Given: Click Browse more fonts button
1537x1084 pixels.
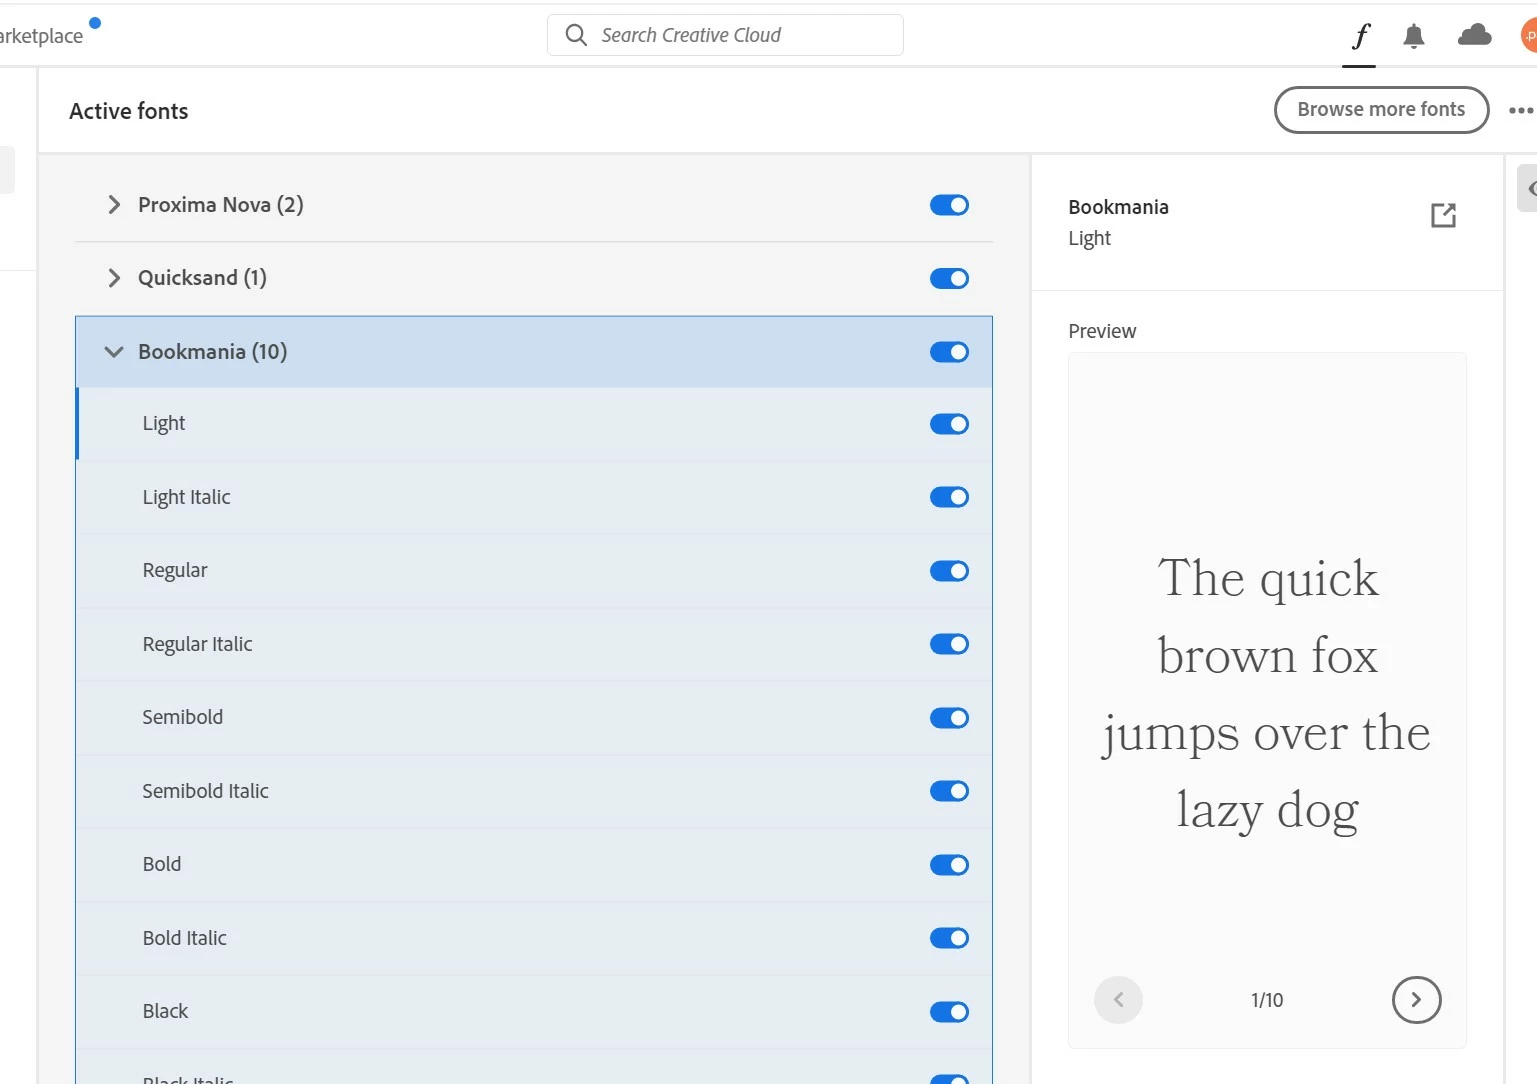Looking at the screenshot, I should (x=1381, y=110).
